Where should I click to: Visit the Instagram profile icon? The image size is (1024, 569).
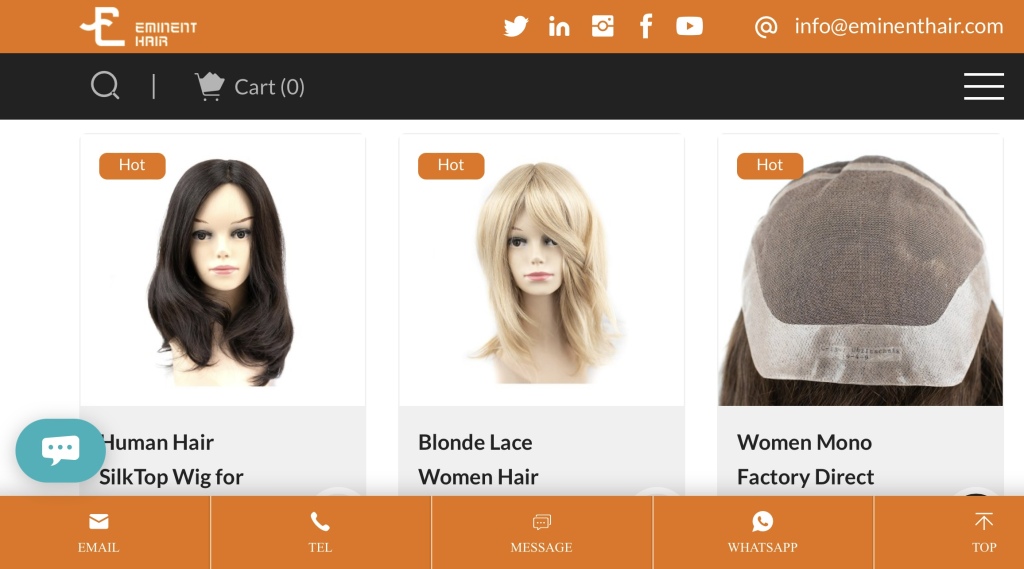click(602, 26)
